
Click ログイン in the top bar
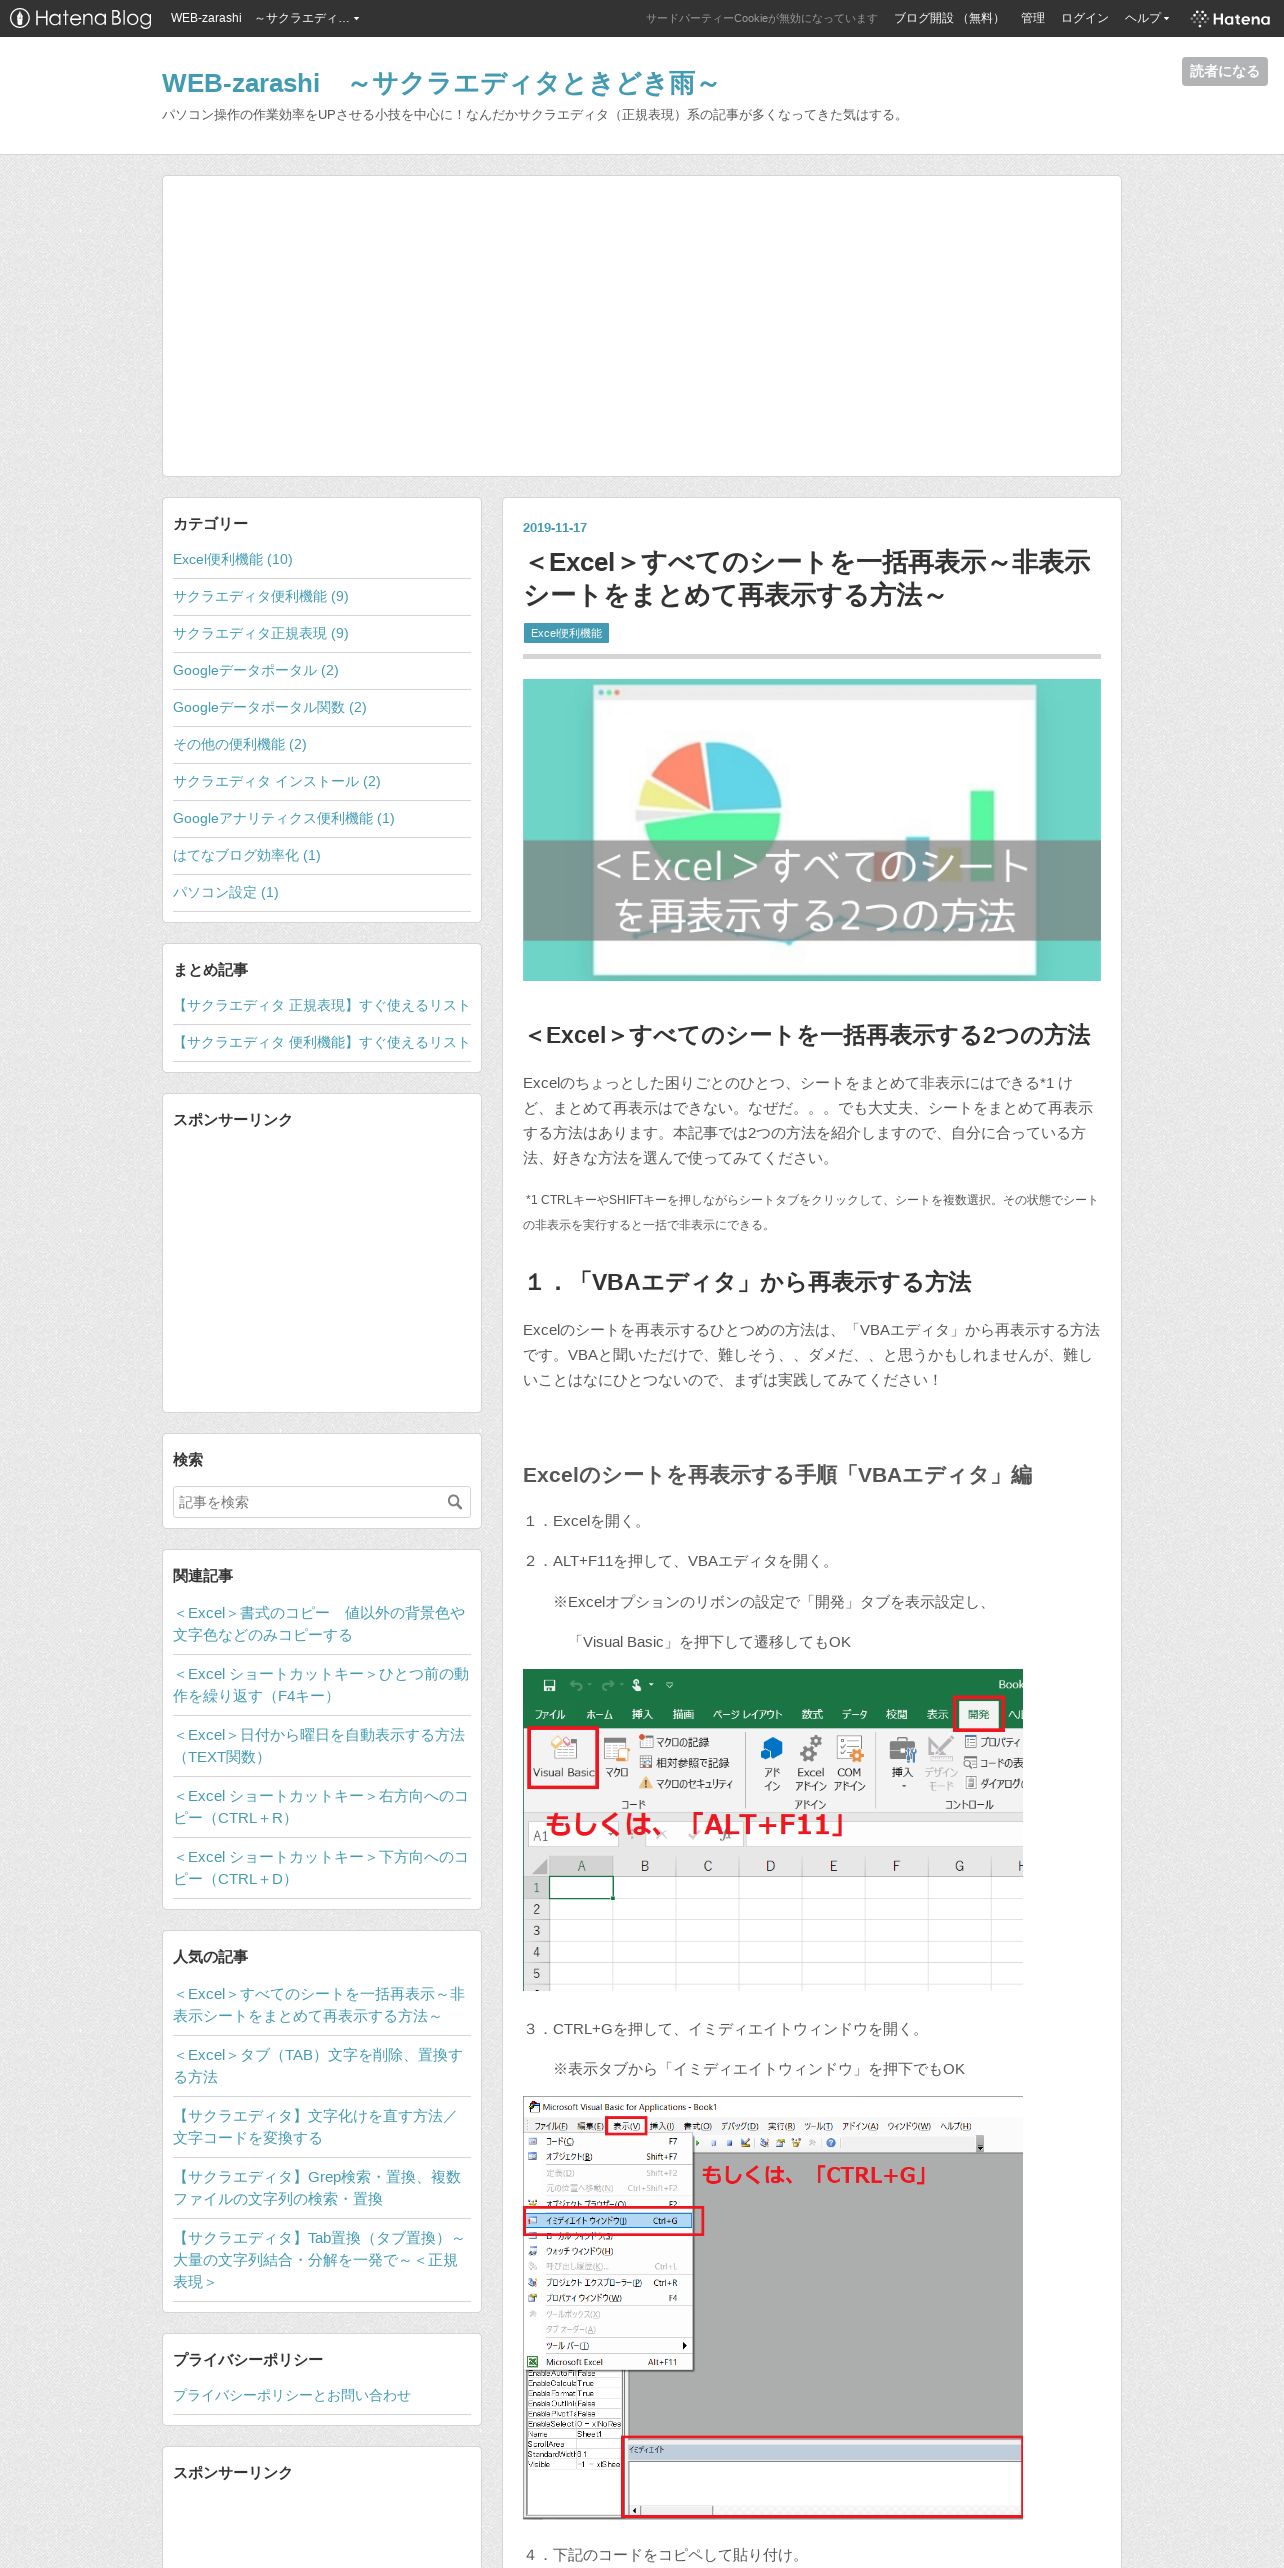pyautogui.click(x=1084, y=18)
